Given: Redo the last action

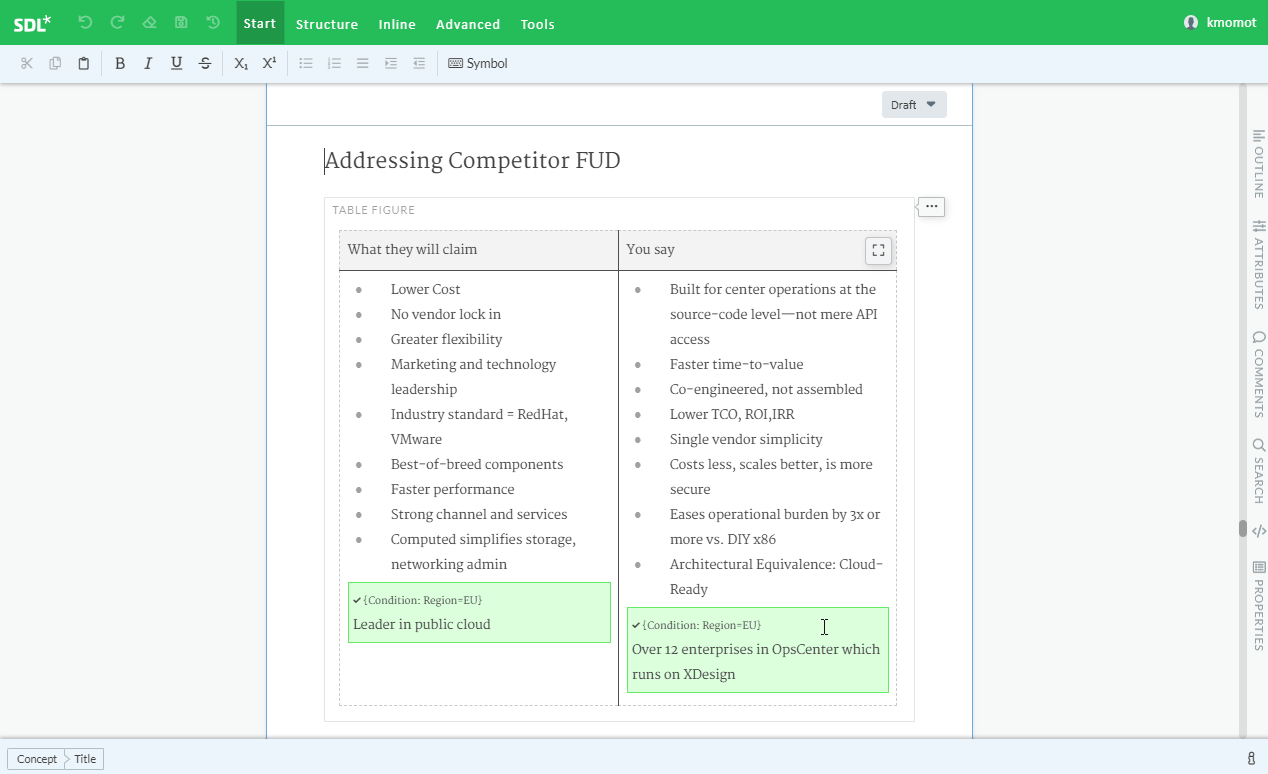Looking at the screenshot, I should 117,22.
